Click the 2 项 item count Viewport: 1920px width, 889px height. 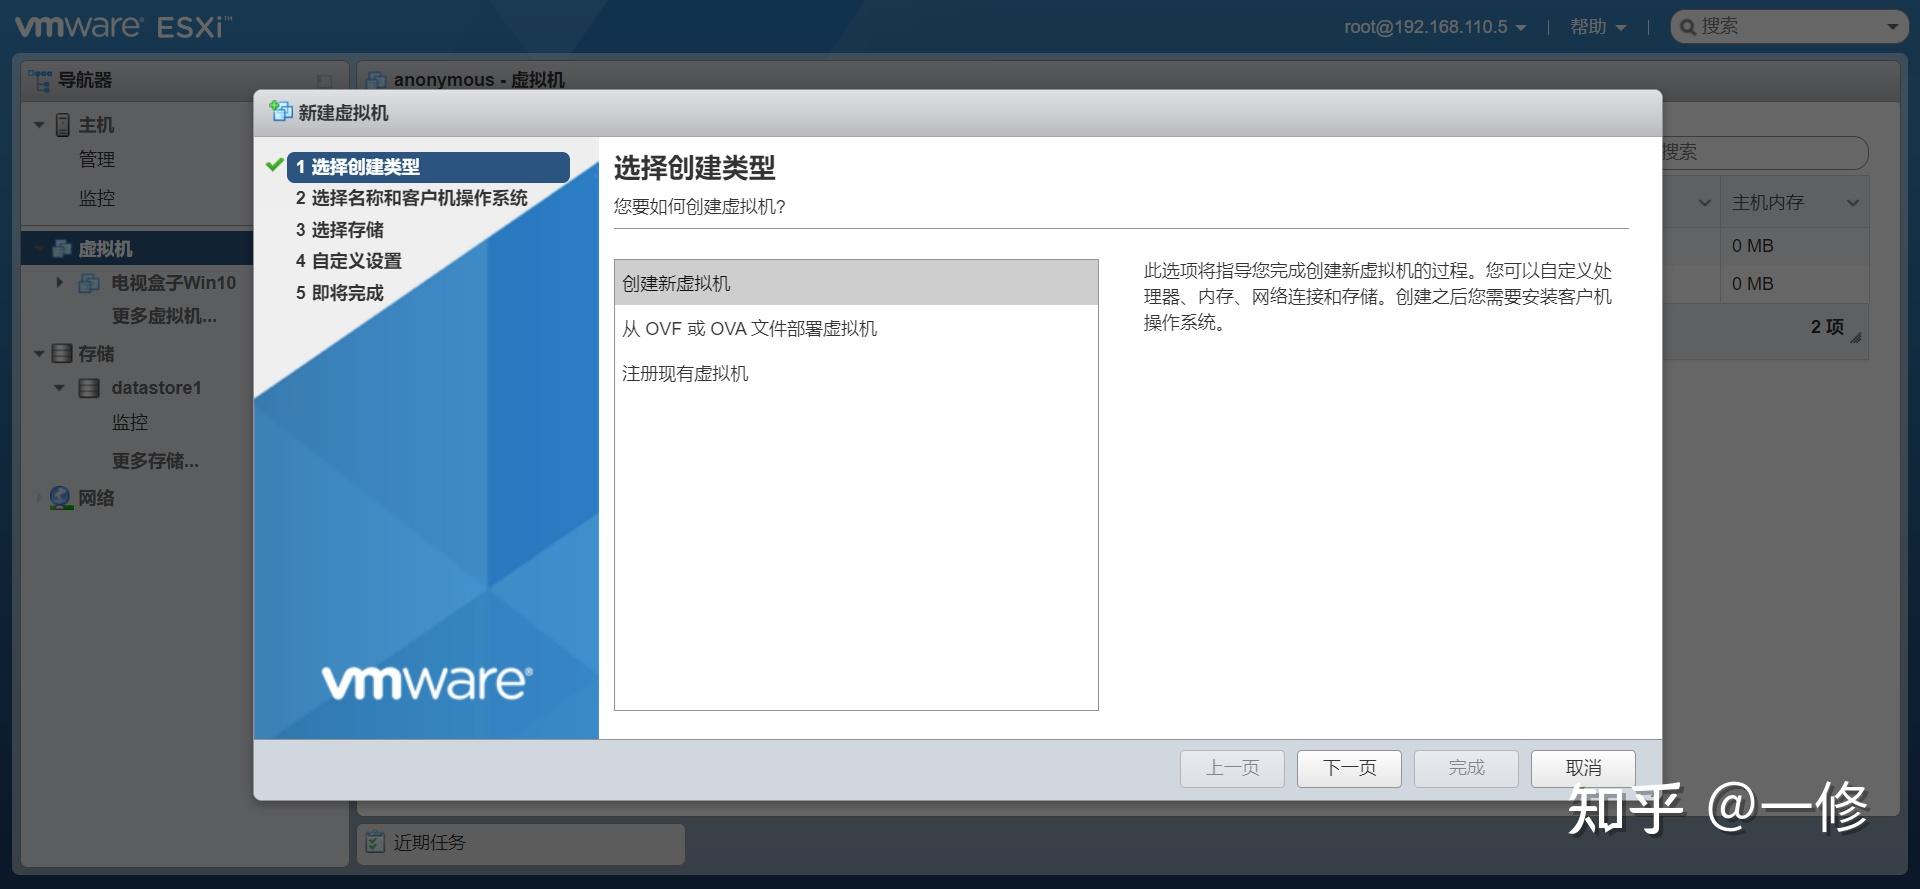tap(1827, 327)
